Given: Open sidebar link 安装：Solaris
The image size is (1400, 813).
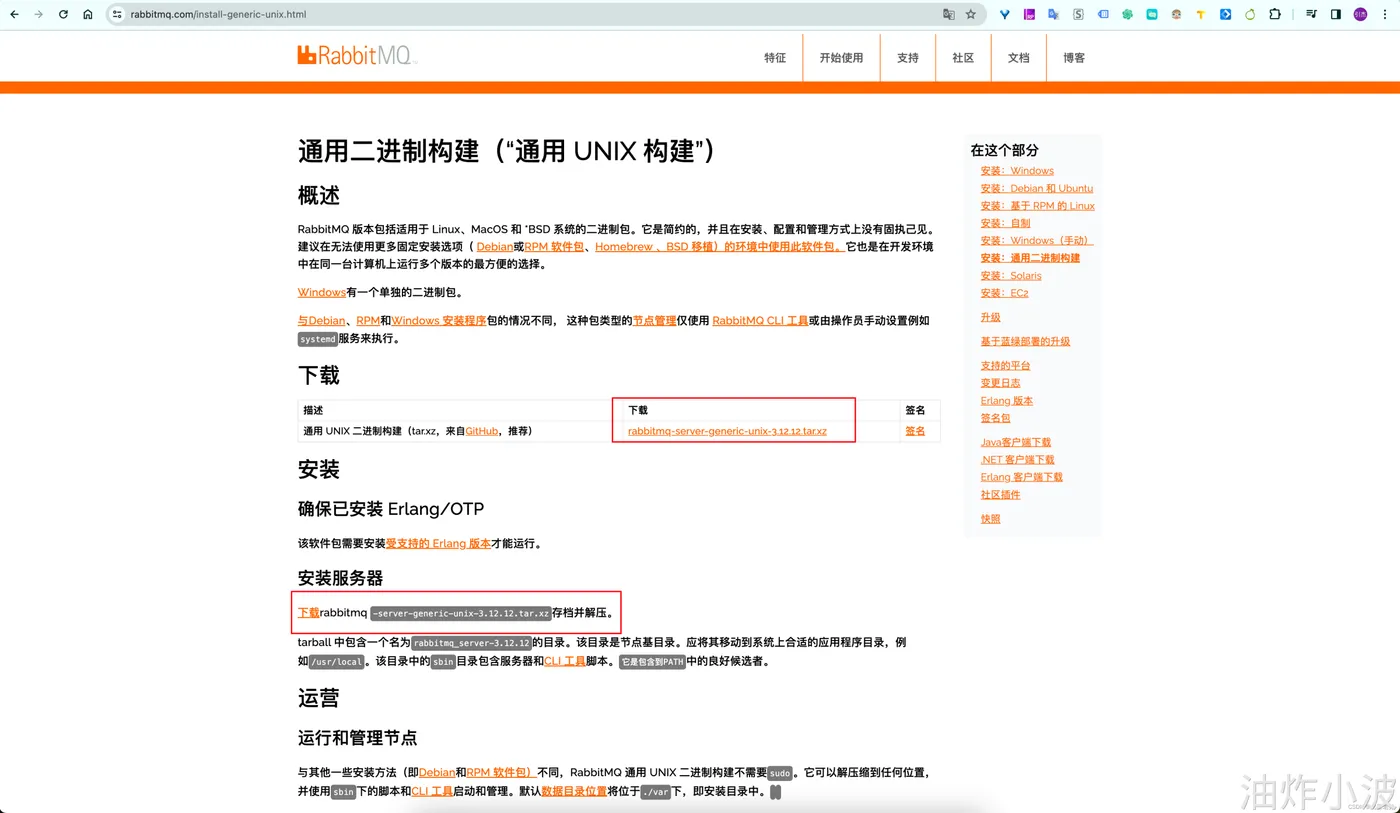Looking at the screenshot, I should 1011,276.
